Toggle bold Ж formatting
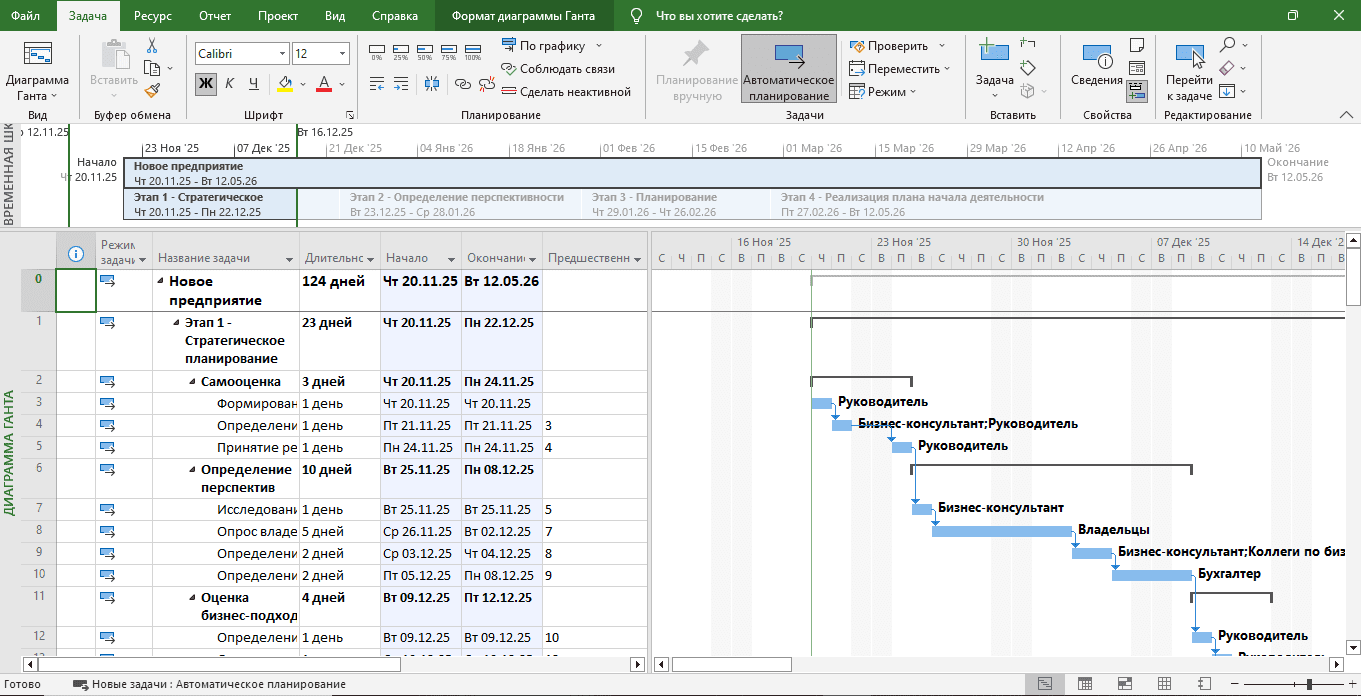 (205, 83)
